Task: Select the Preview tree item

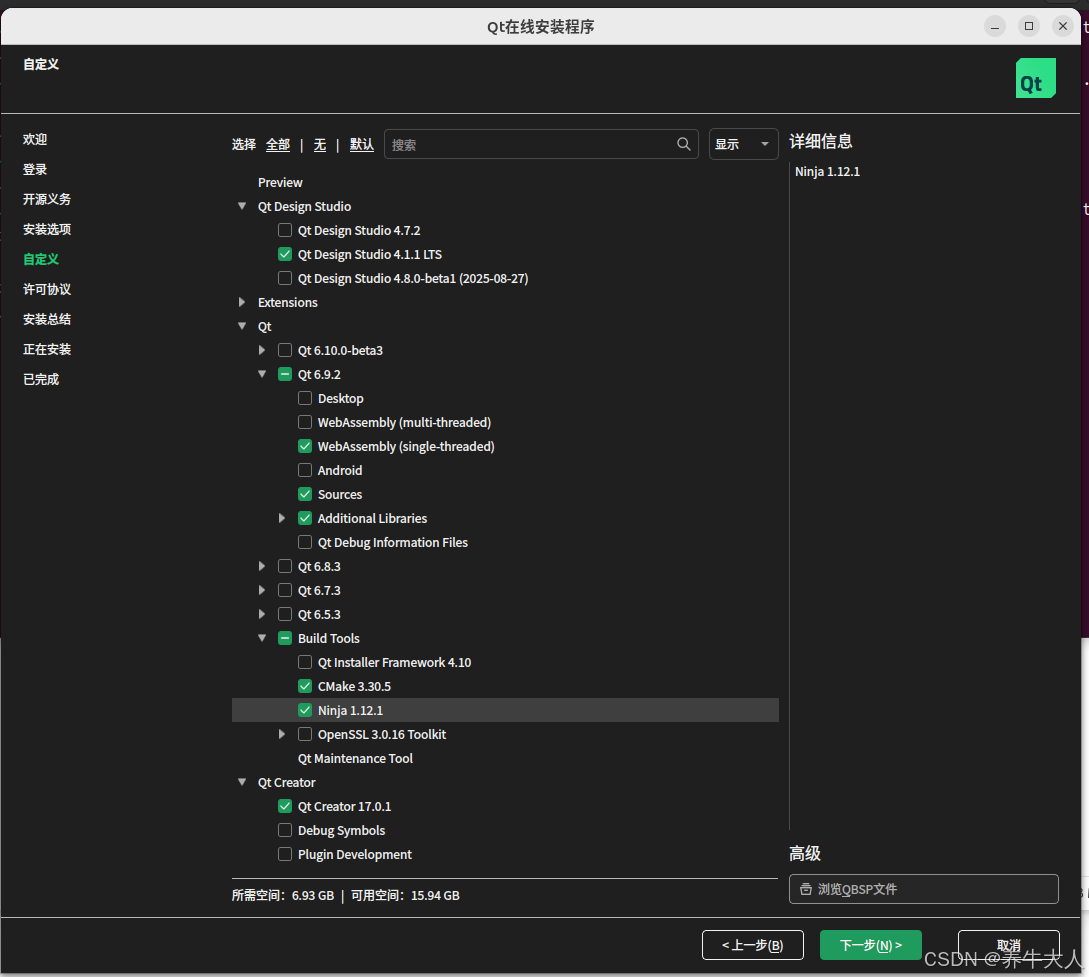Action: click(x=280, y=183)
